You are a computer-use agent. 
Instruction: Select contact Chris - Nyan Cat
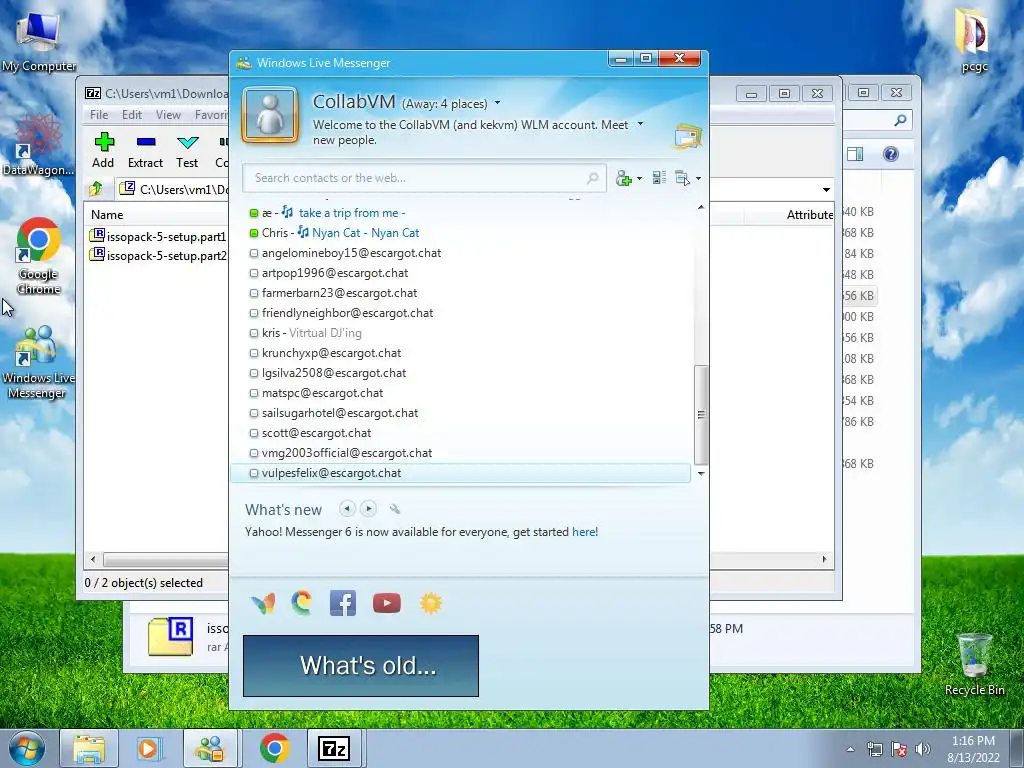pos(460,233)
